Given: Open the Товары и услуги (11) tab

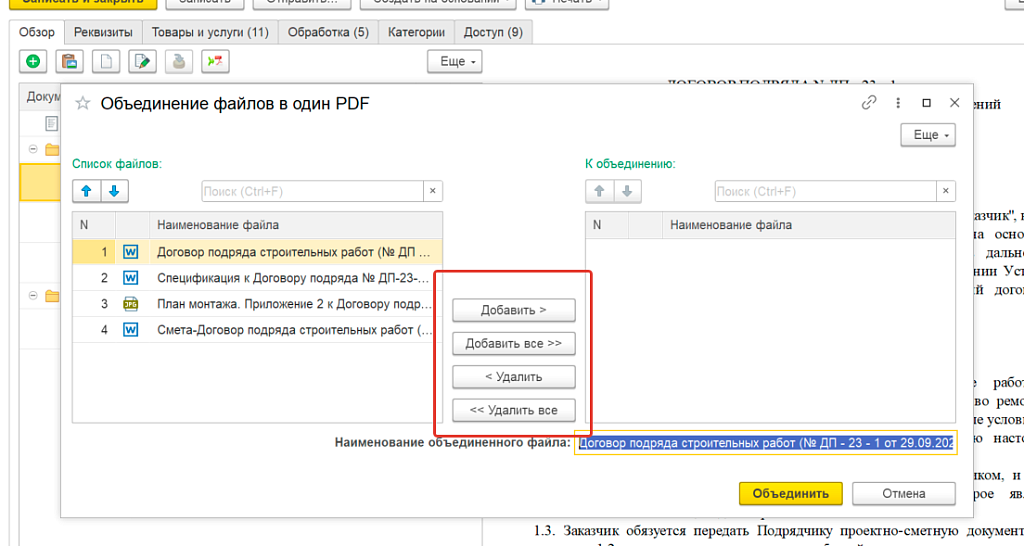Looking at the screenshot, I should click(210, 32).
